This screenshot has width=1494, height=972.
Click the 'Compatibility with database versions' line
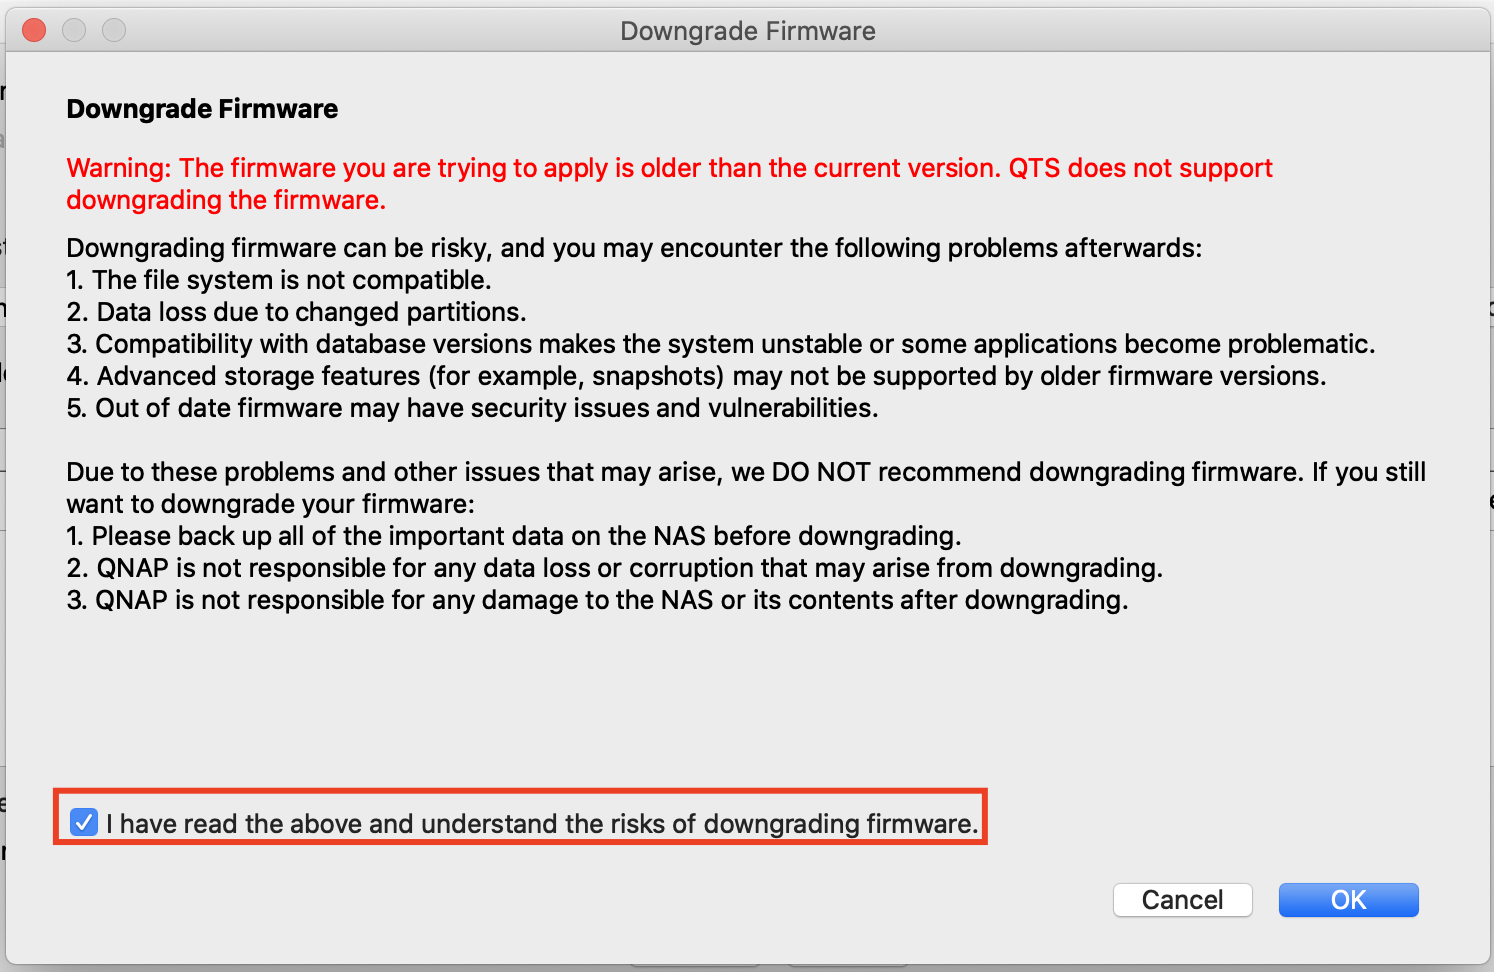[721, 344]
